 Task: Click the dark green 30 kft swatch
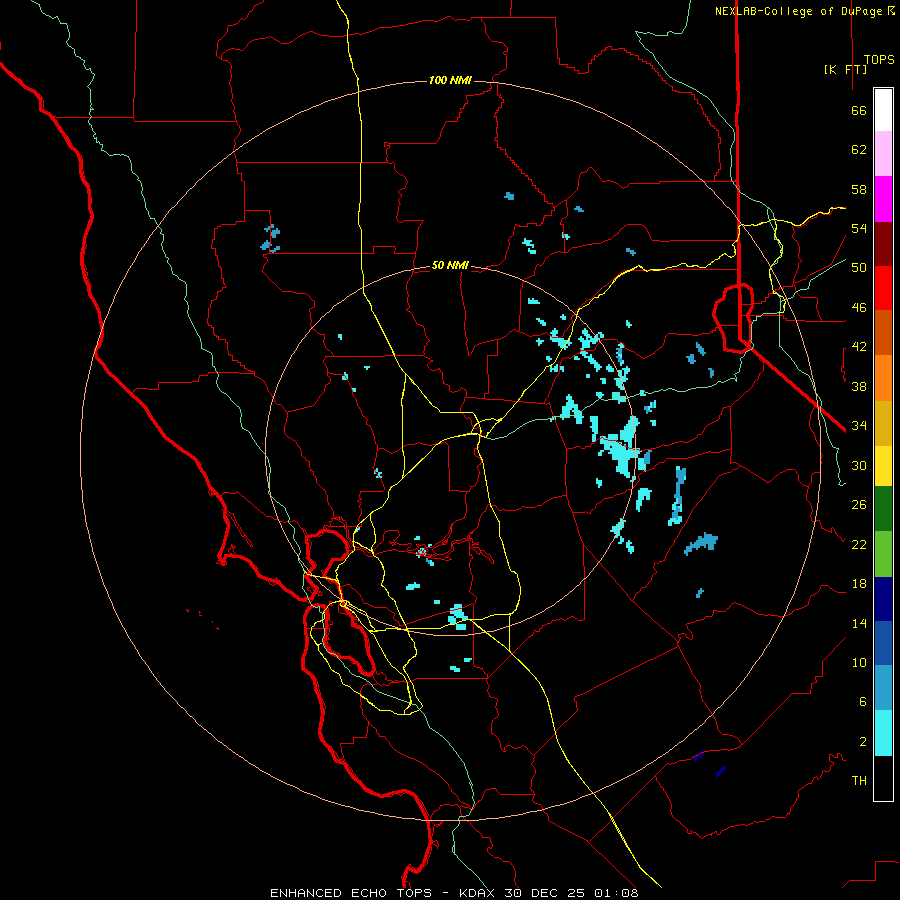[883, 509]
